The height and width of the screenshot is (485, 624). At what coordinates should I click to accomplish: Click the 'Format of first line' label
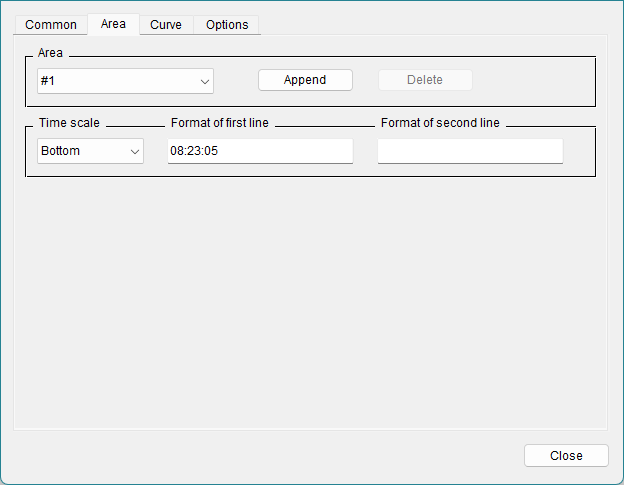point(220,123)
